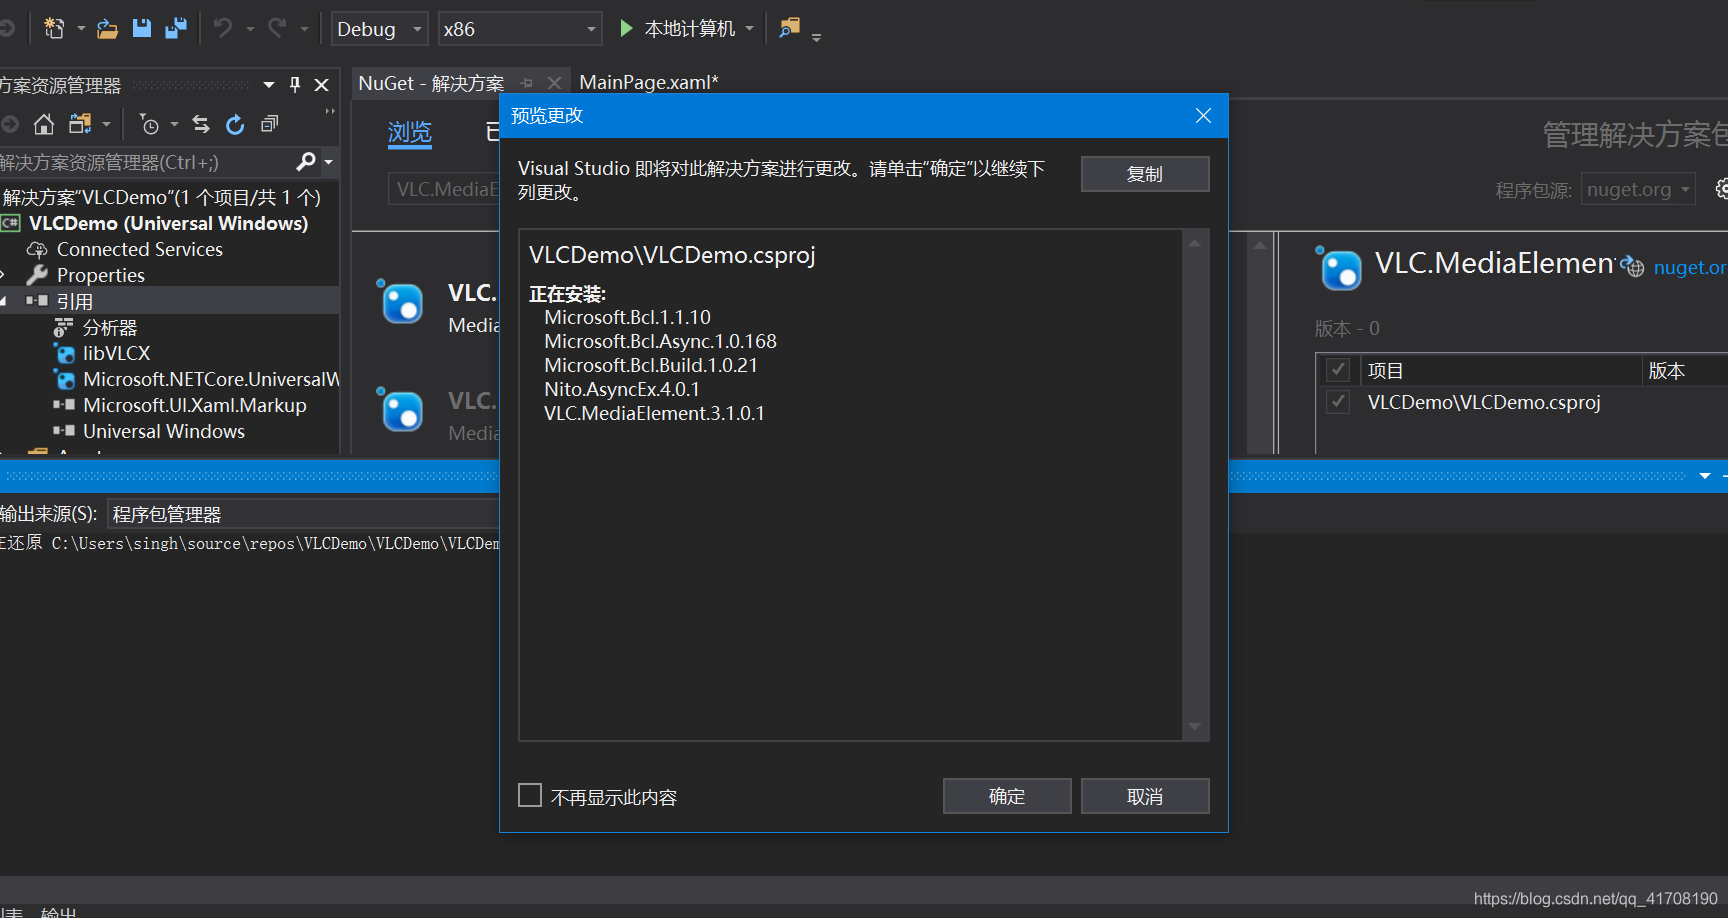
Task: Pin the Solution Explorer panel
Action: coord(295,84)
